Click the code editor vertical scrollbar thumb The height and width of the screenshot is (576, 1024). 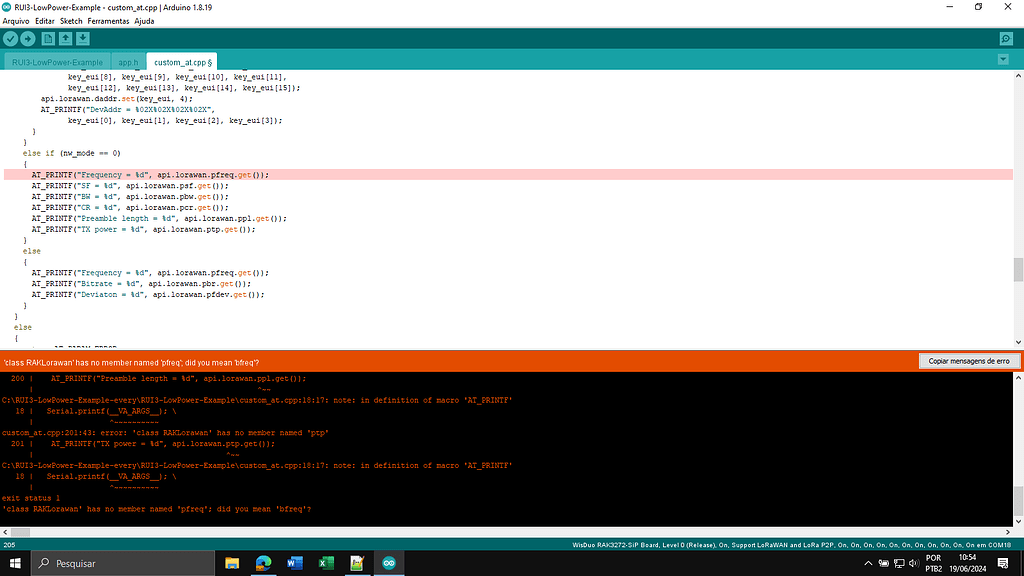tap(1018, 270)
